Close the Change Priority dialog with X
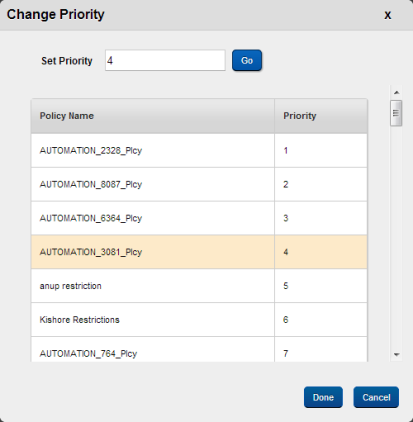This screenshot has height=422, width=413. [x=387, y=15]
